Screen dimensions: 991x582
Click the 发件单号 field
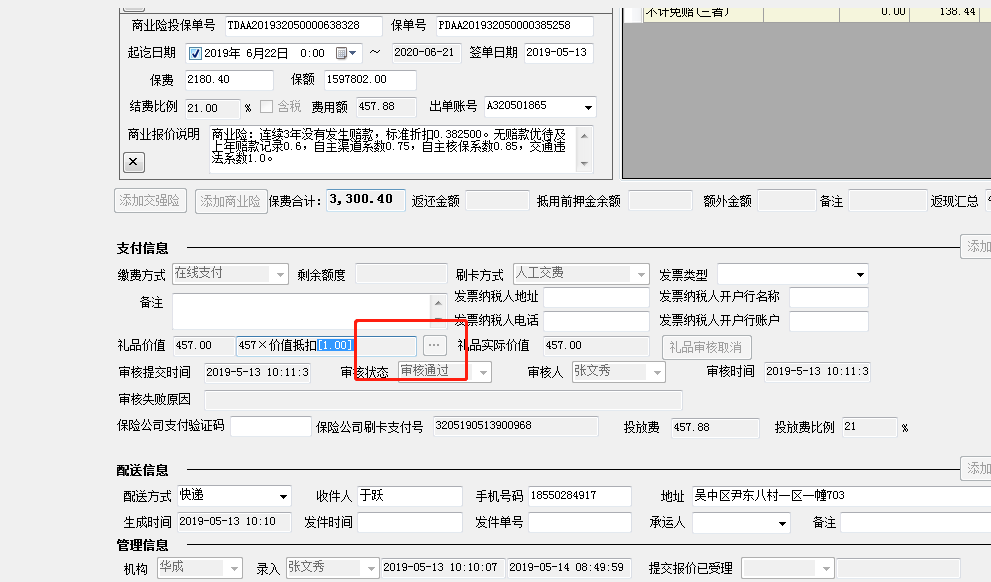coord(580,523)
